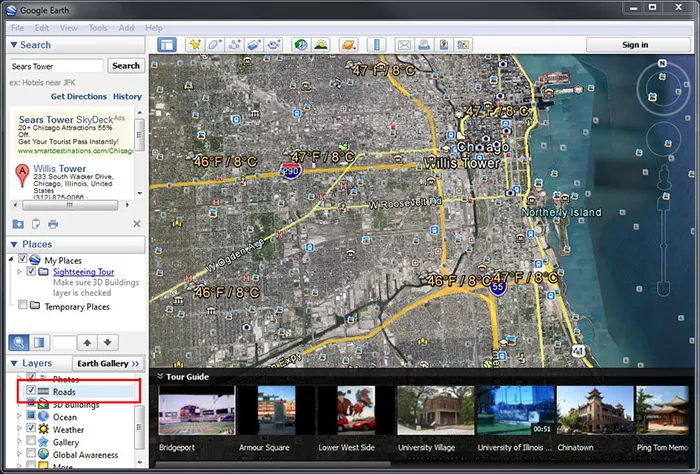
Task: Open the View menu
Action: pos(68,28)
